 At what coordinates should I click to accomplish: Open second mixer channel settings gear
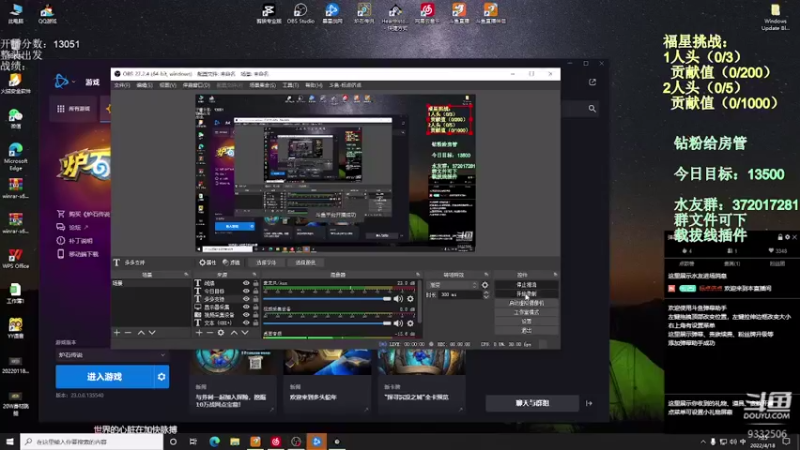(410, 323)
